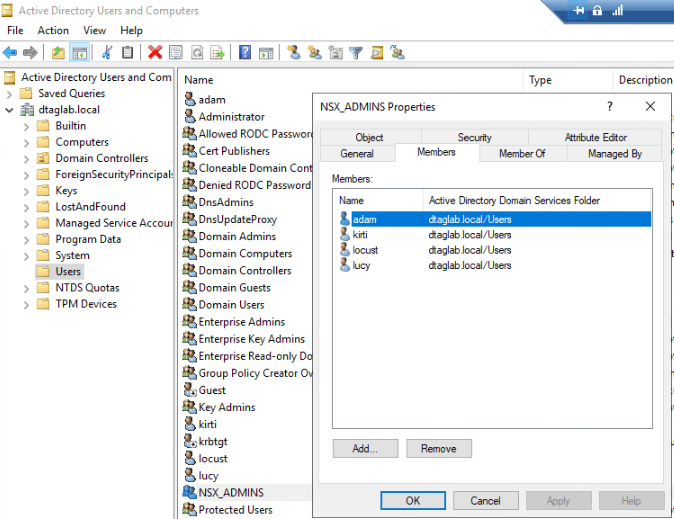Expand the Computers container node
This screenshot has height=519, width=674.
pyautogui.click(x=27, y=142)
